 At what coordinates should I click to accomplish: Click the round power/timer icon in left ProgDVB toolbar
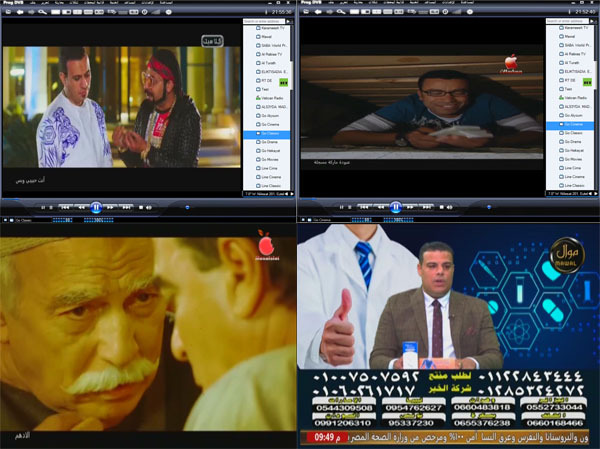145,12
